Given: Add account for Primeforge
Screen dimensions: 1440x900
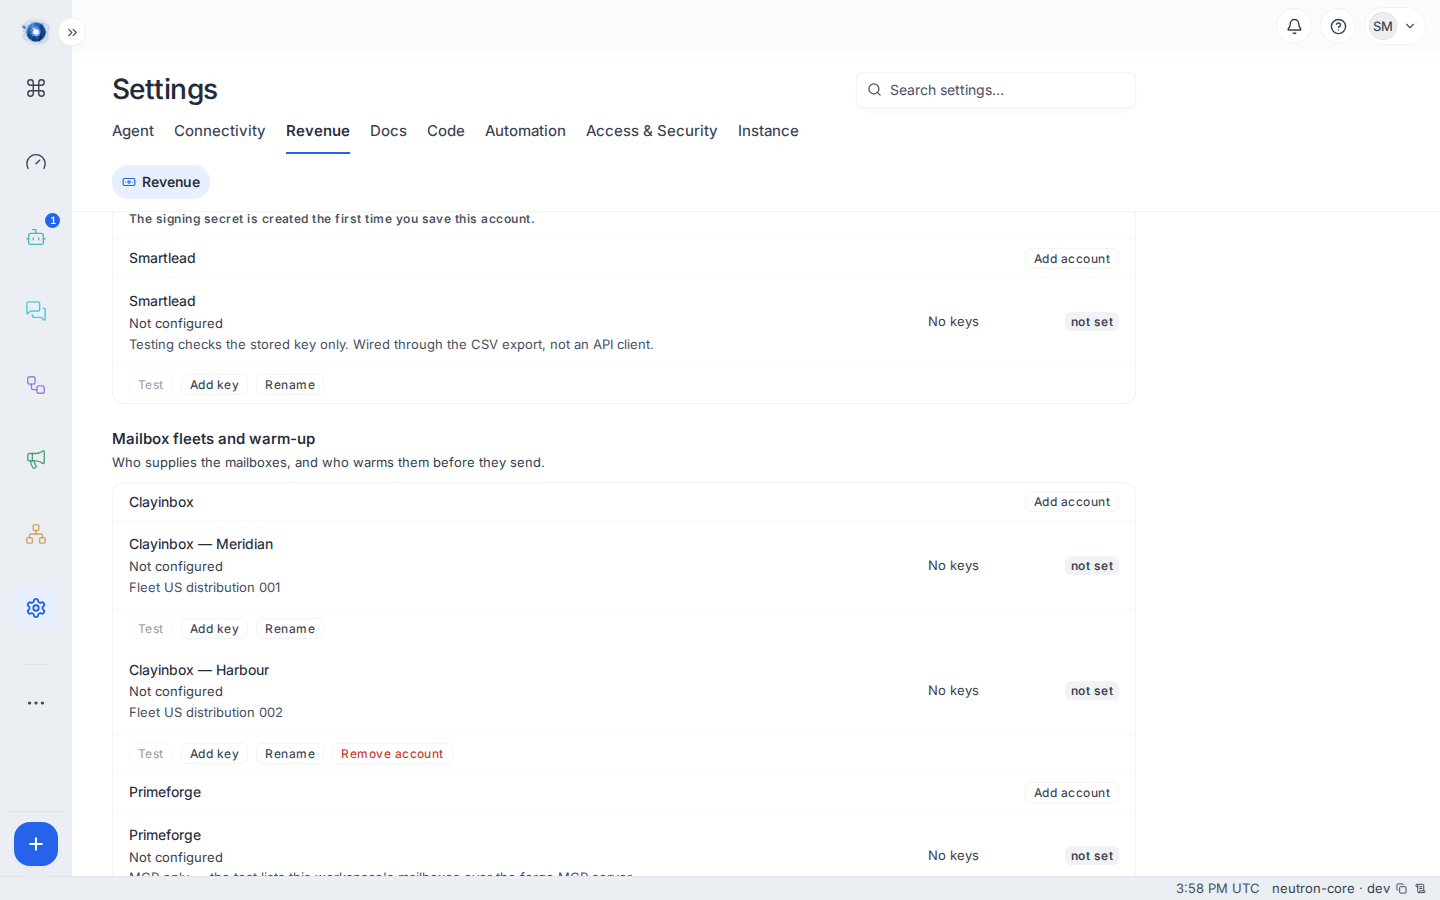Looking at the screenshot, I should click(x=1072, y=793).
